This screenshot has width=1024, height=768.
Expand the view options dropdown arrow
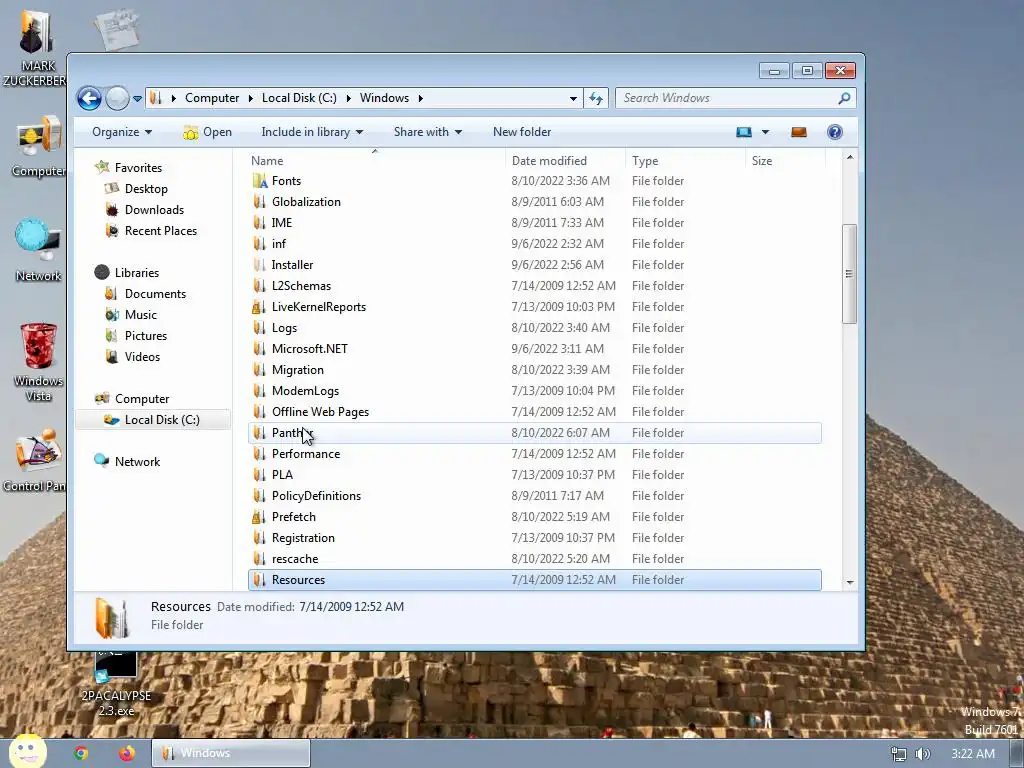click(765, 132)
